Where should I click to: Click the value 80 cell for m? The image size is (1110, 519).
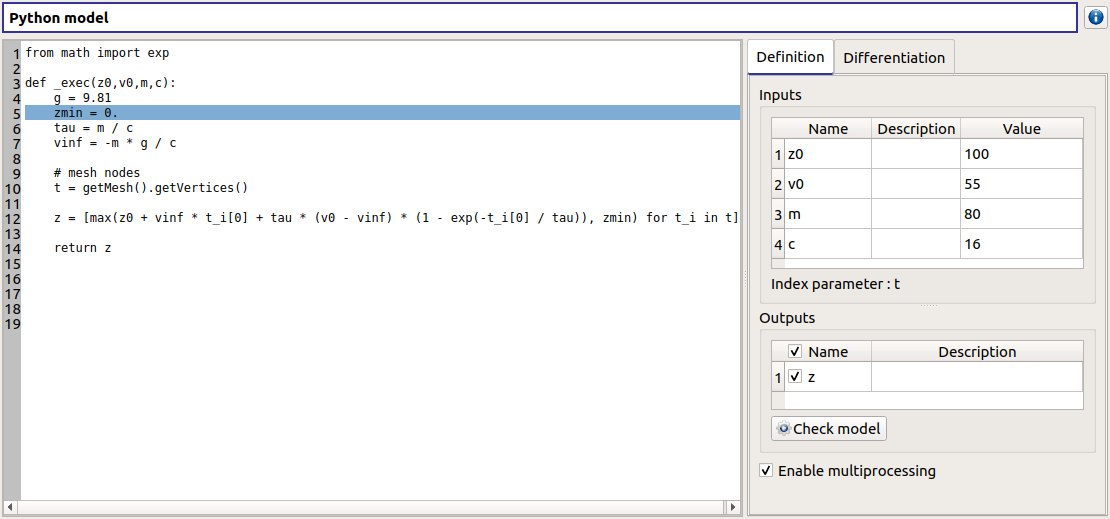click(1020, 214)
